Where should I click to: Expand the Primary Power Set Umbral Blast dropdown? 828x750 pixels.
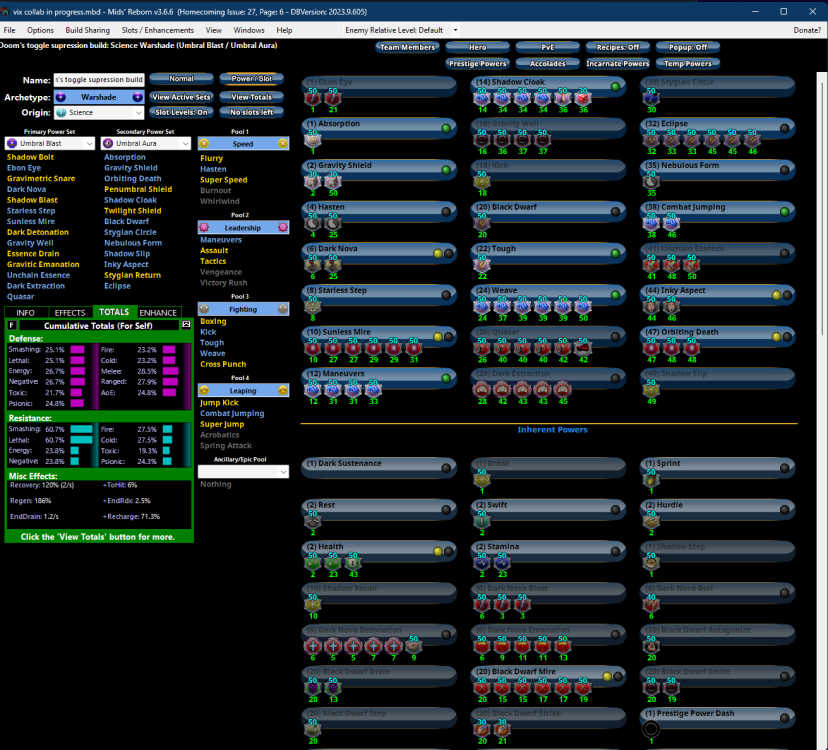(x=49, y=143)
